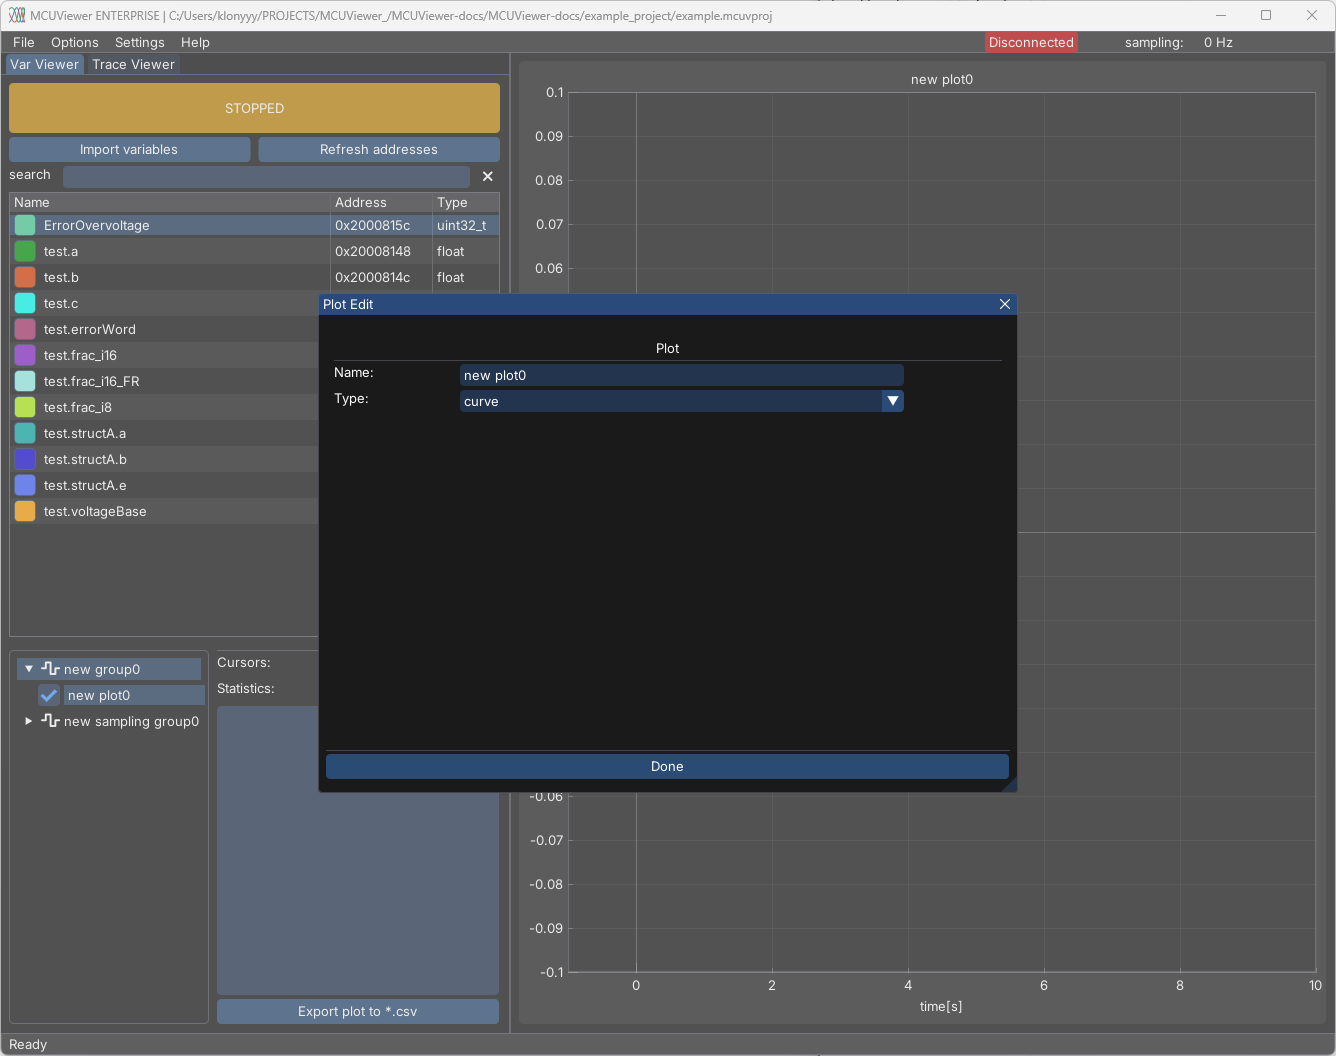Click Refresh addresses button
This screenshot has width=1337, height=1057.
tap(378, 149)
